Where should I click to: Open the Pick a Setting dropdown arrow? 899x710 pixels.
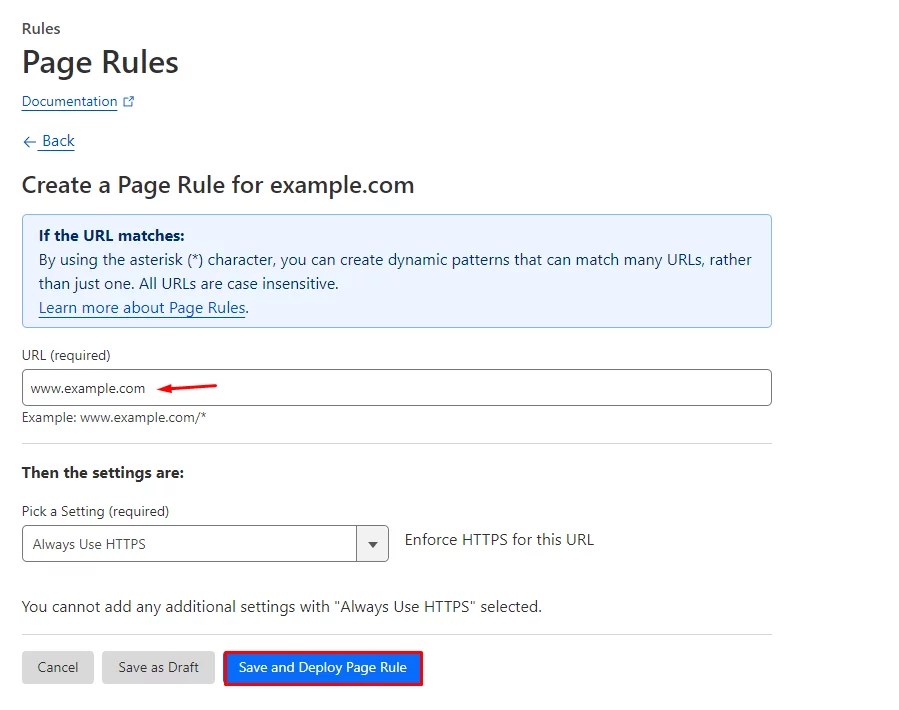(372, 543)
